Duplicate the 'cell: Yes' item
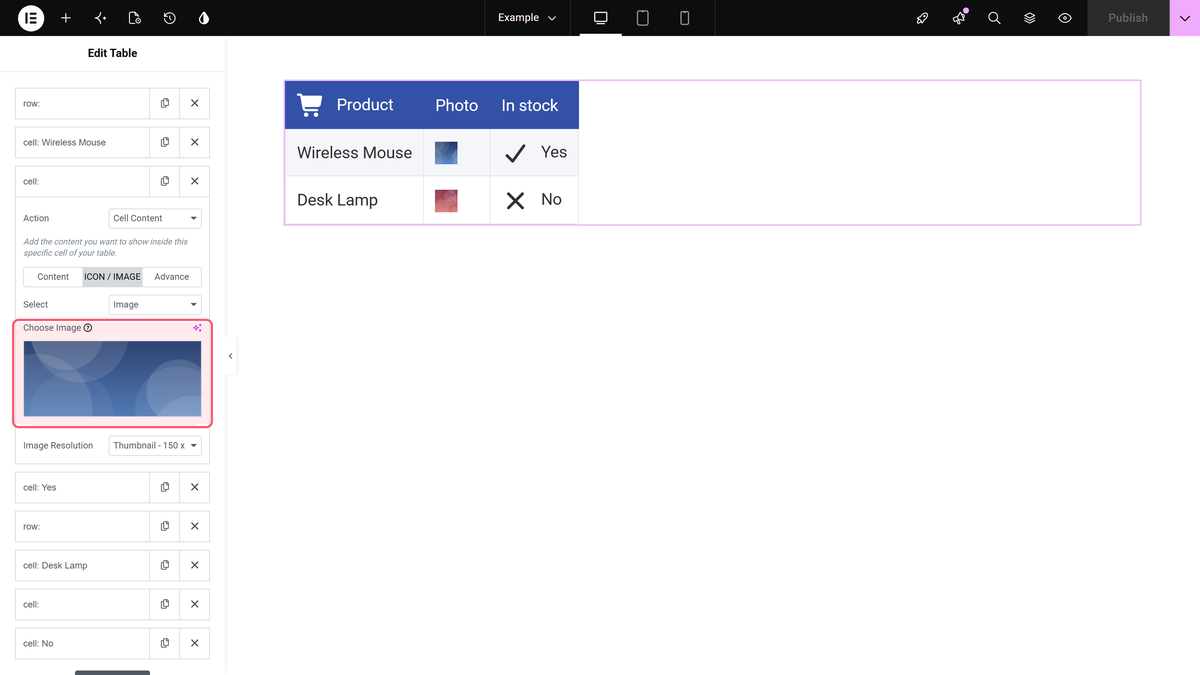This screenshot has height=675, width=1200. 165,487
